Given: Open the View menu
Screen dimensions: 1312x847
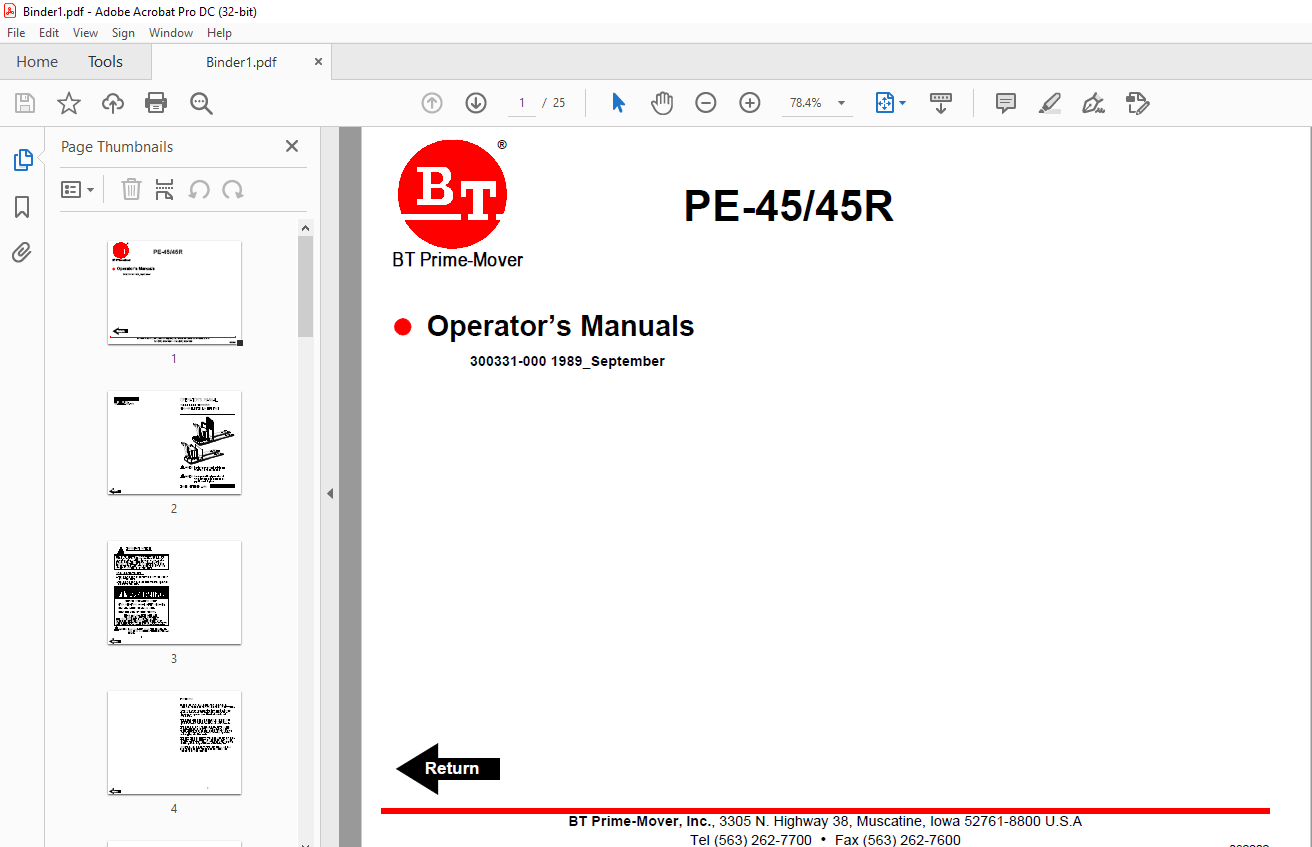Looking at the screenshot, I should (x=85, y=33).
